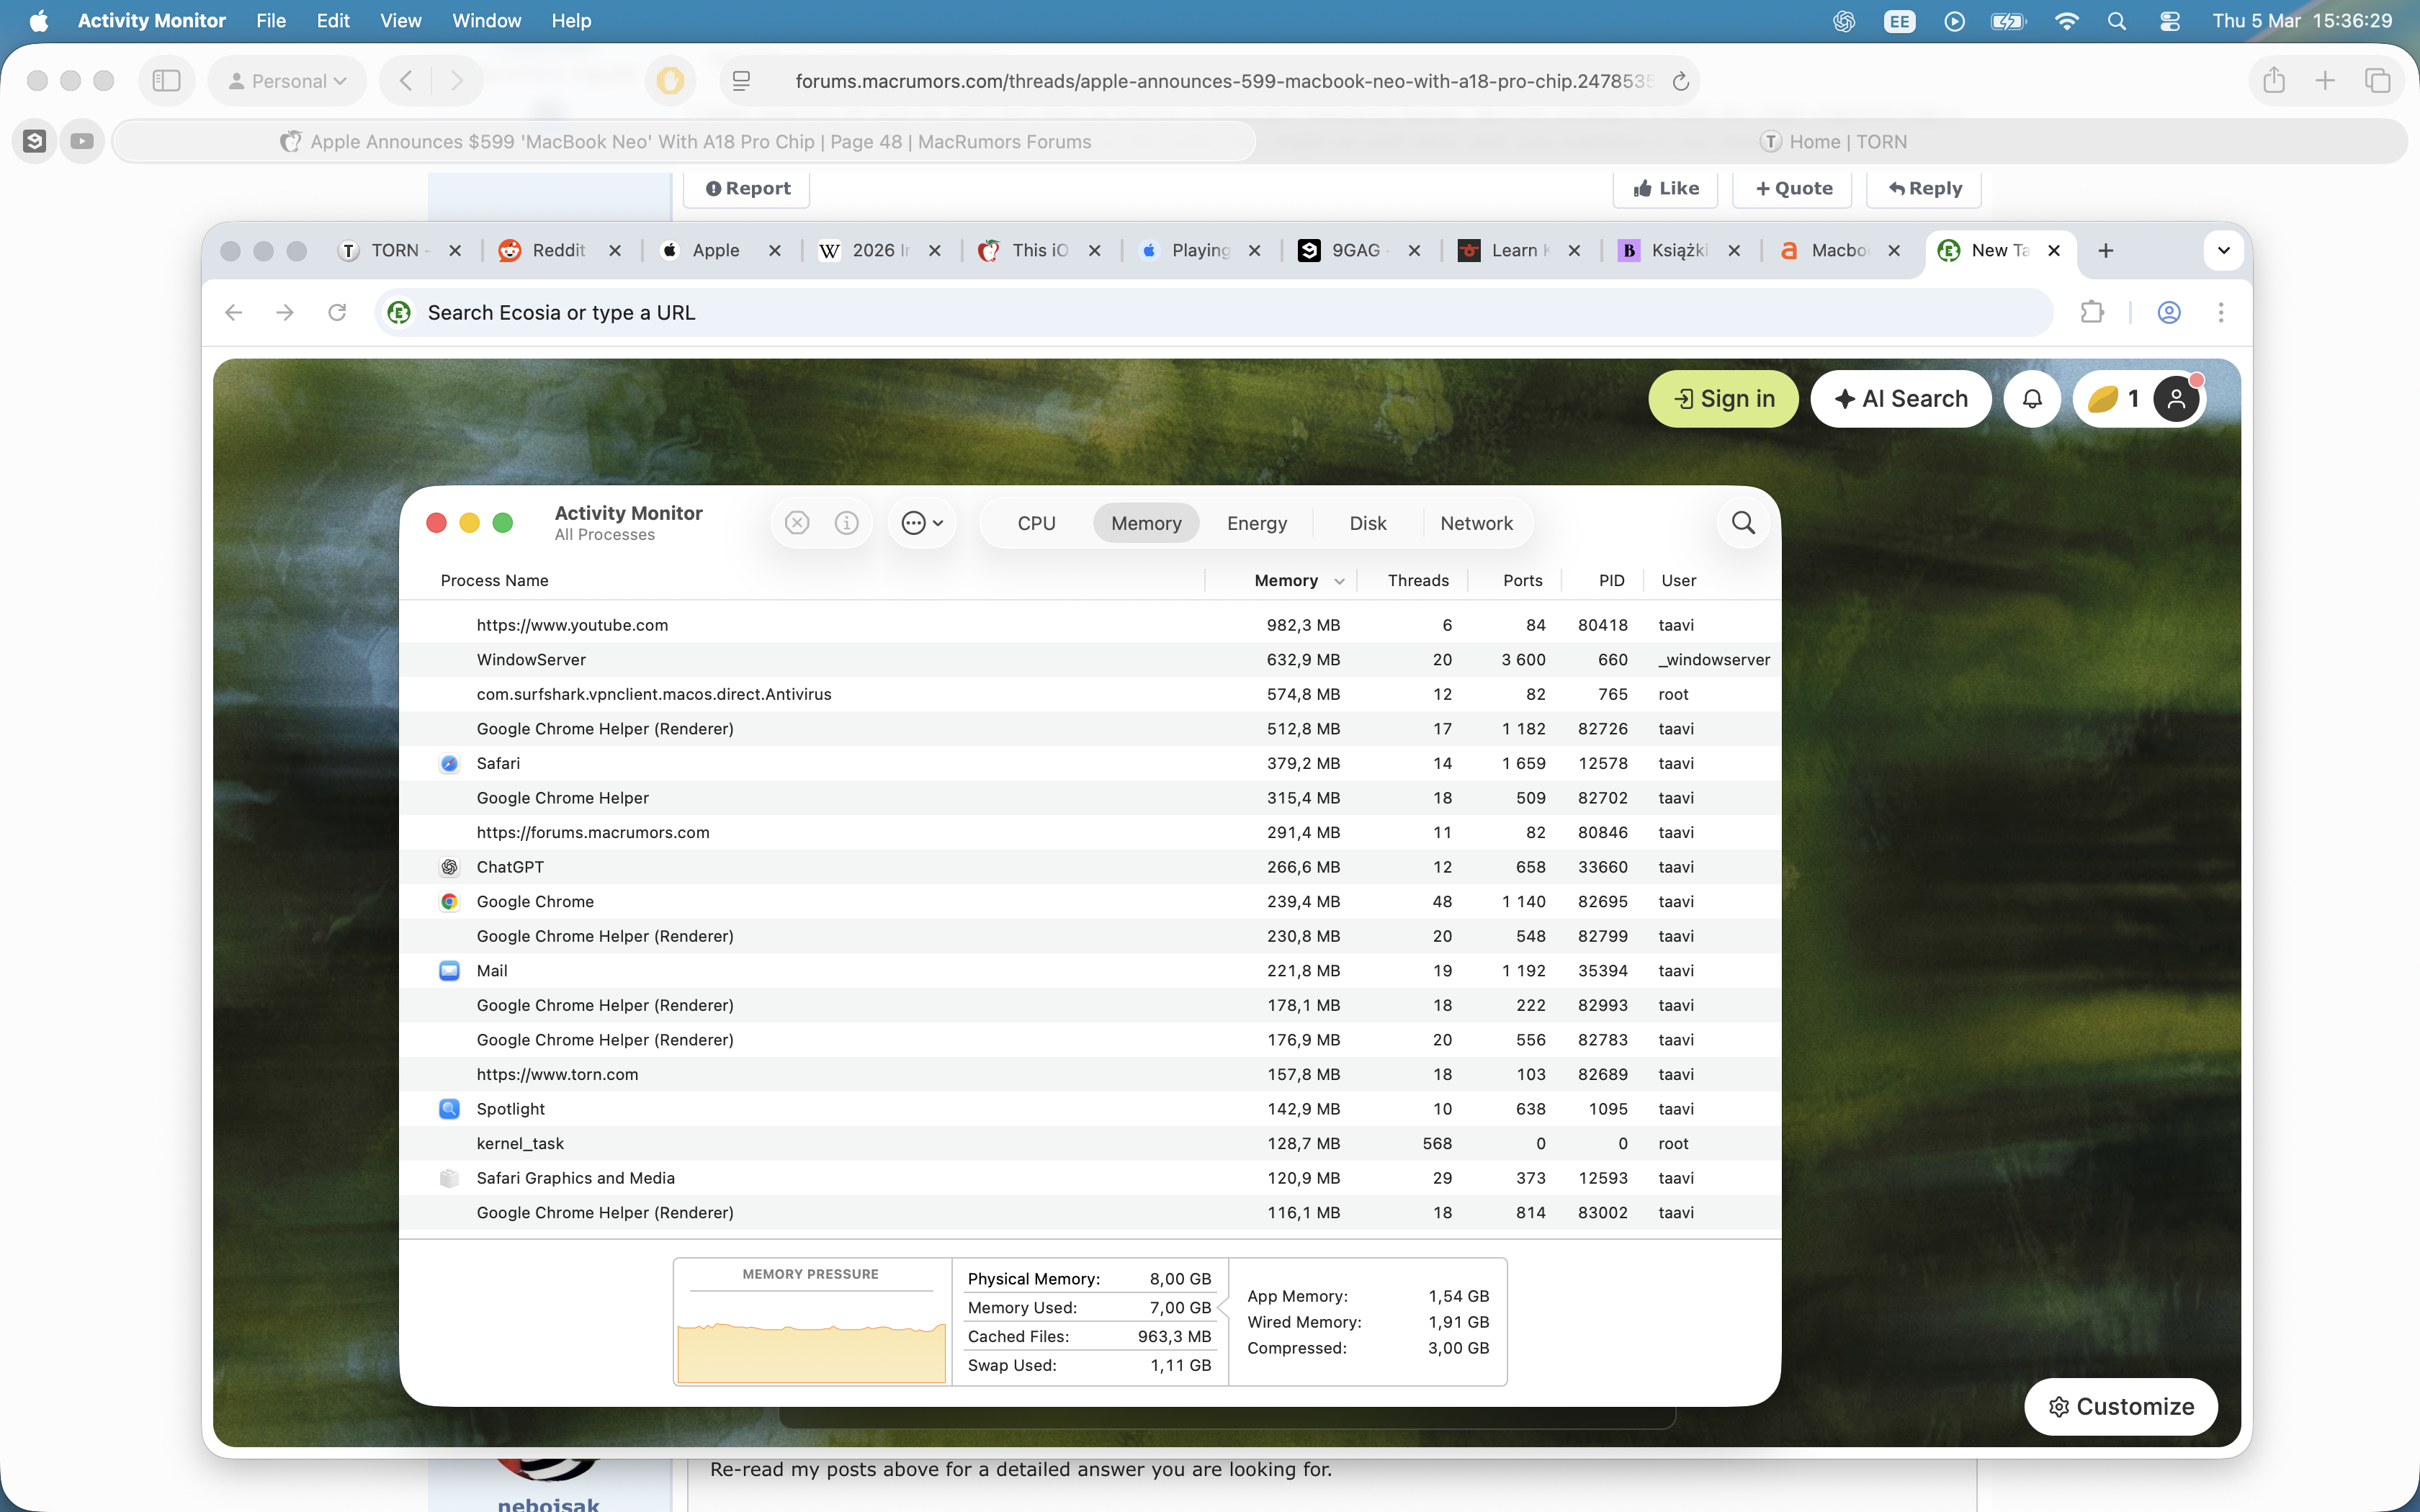Go forward in the Chrome window
The image size is (2420, 1512).
pyautogui.click(x=285, y=313)
